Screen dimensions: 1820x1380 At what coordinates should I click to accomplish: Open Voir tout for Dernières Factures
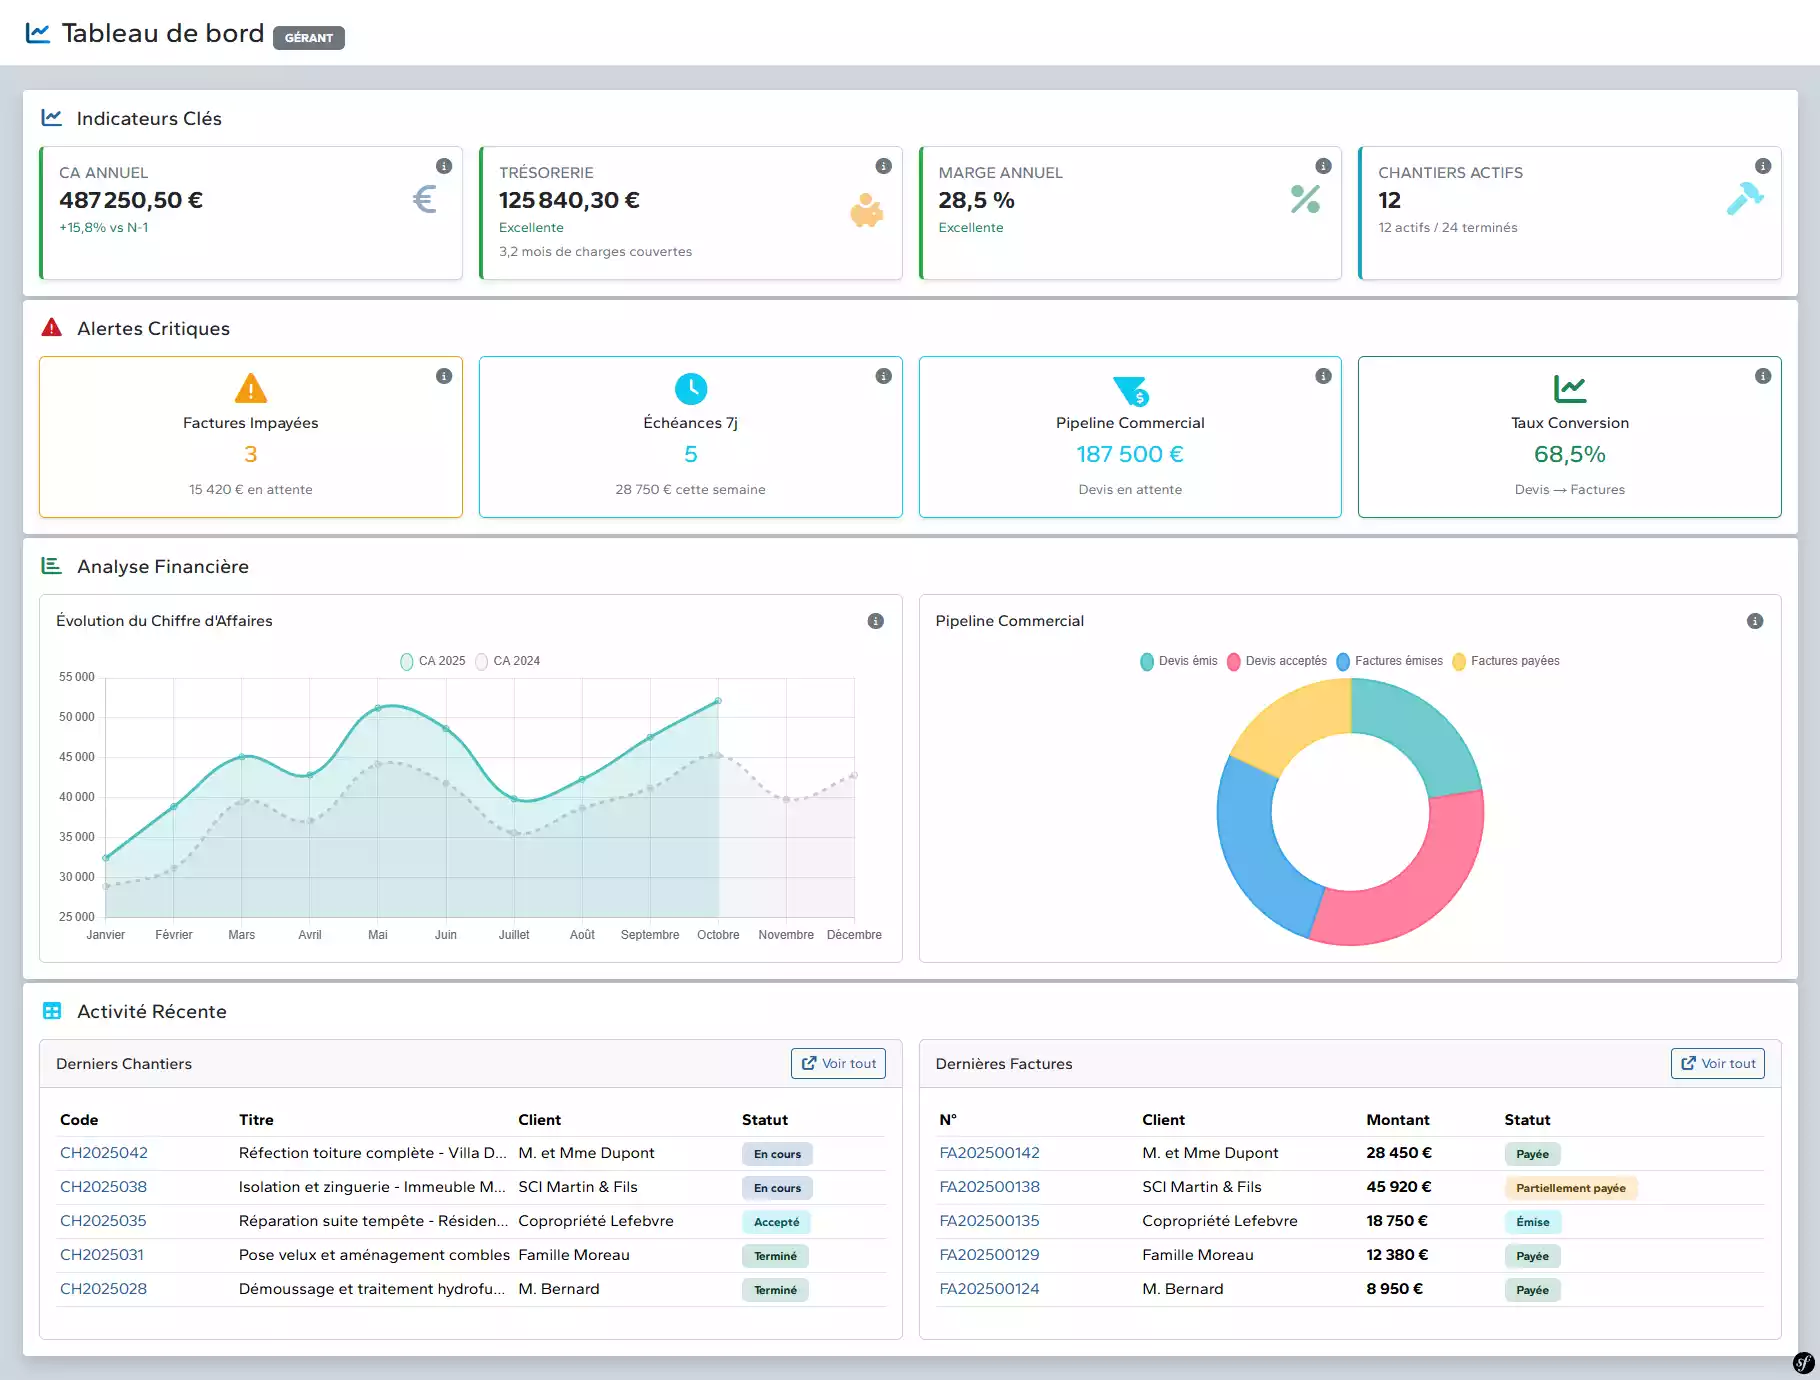(1717, 1063)
